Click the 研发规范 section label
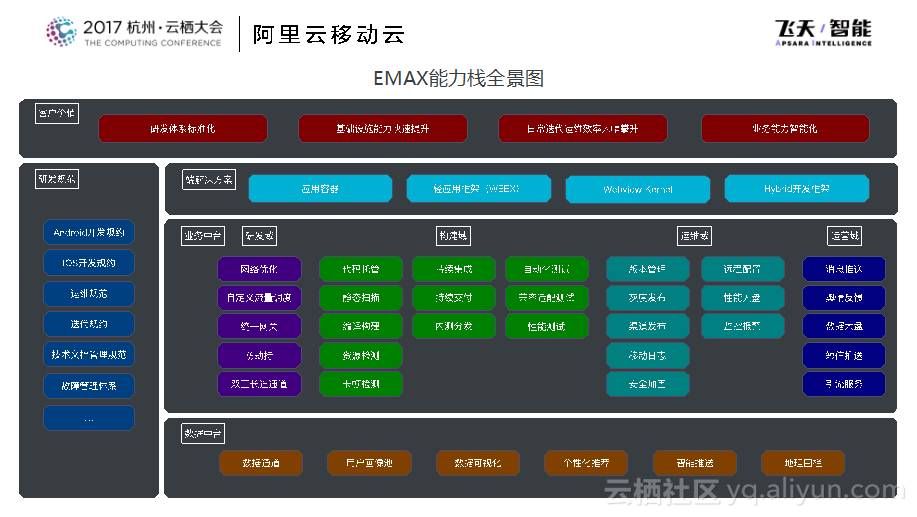 click(x=57, y=179)
